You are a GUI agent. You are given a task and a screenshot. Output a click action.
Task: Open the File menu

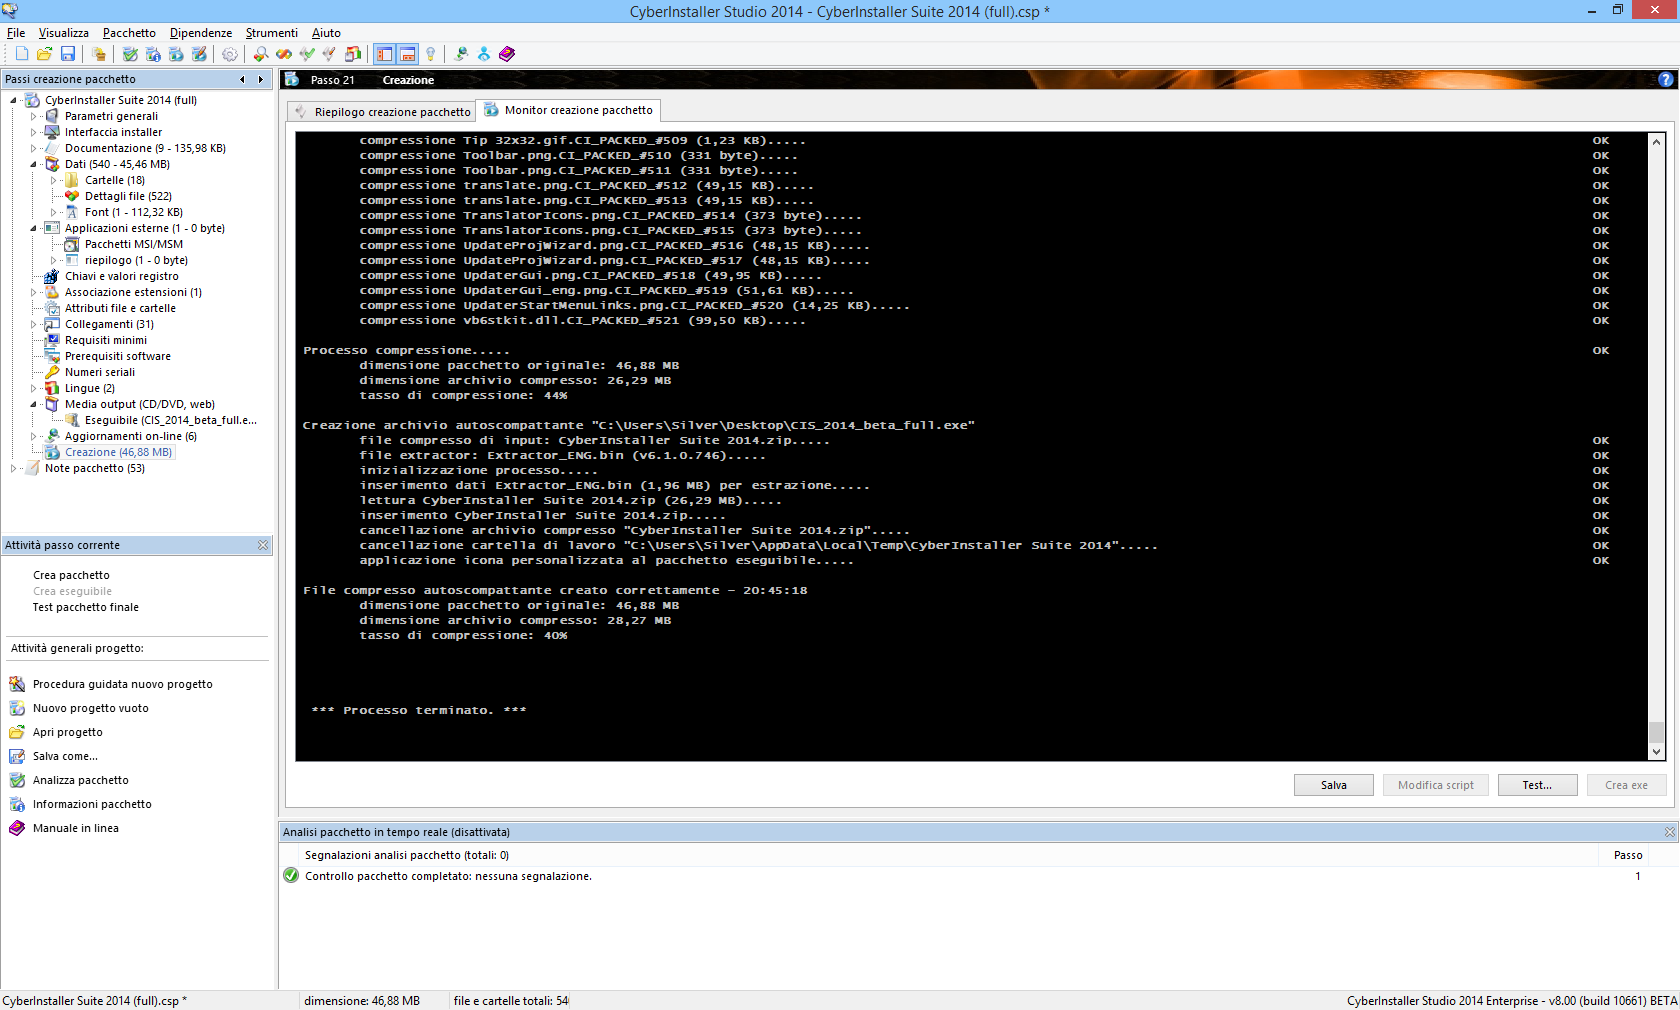(x=16, y=33)
